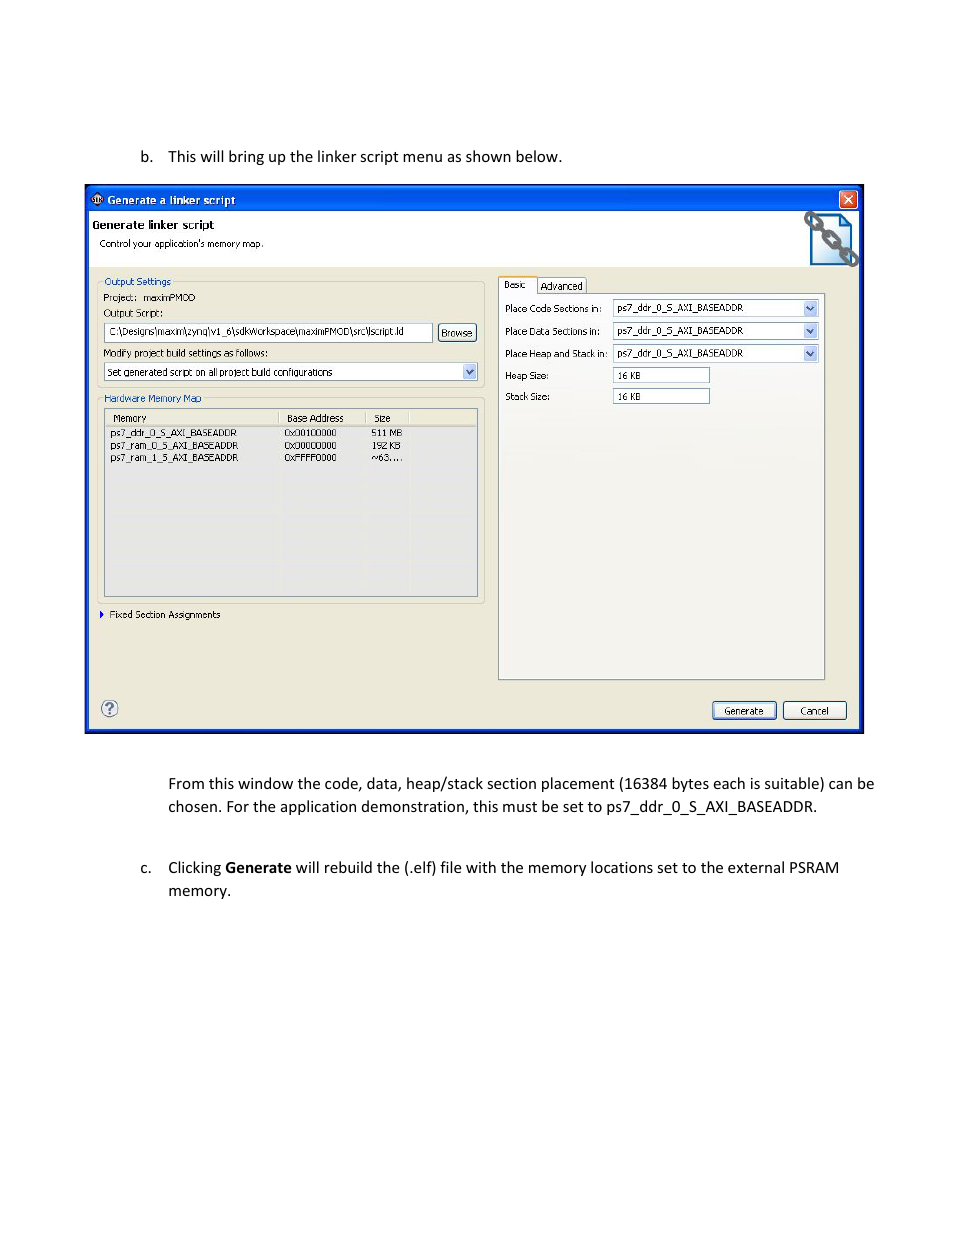The width and height of the screenshot is (954, 1235).
Task: Click the Size column header
Action: (388, 418)
